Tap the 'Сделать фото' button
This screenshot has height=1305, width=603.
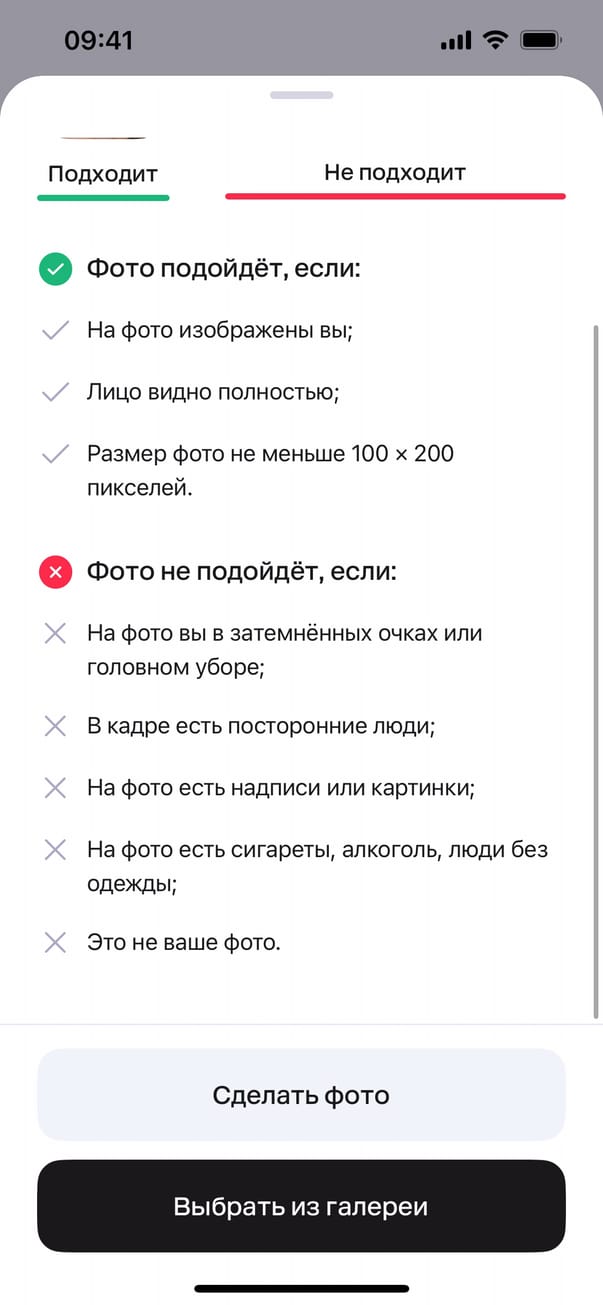(301, 1095)
